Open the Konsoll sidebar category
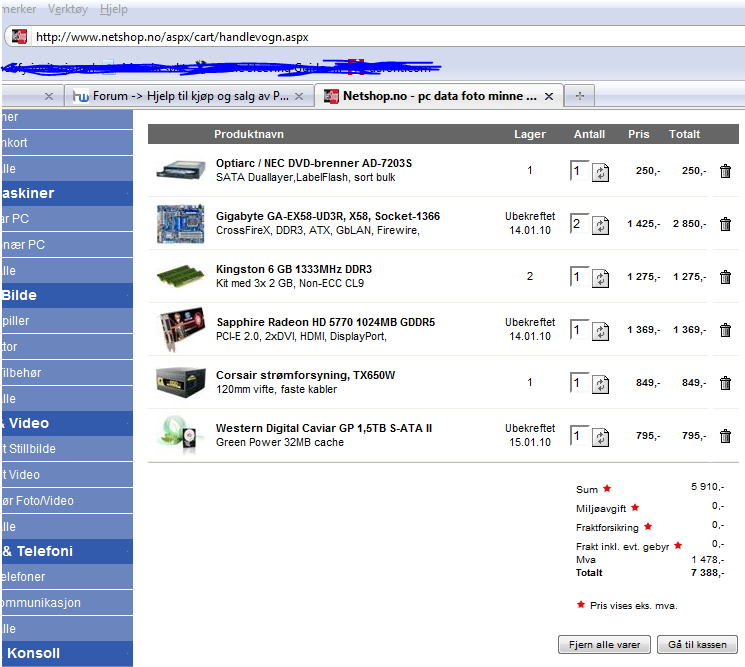The height and width of the screenshot is (667, 745). point(67,653)
